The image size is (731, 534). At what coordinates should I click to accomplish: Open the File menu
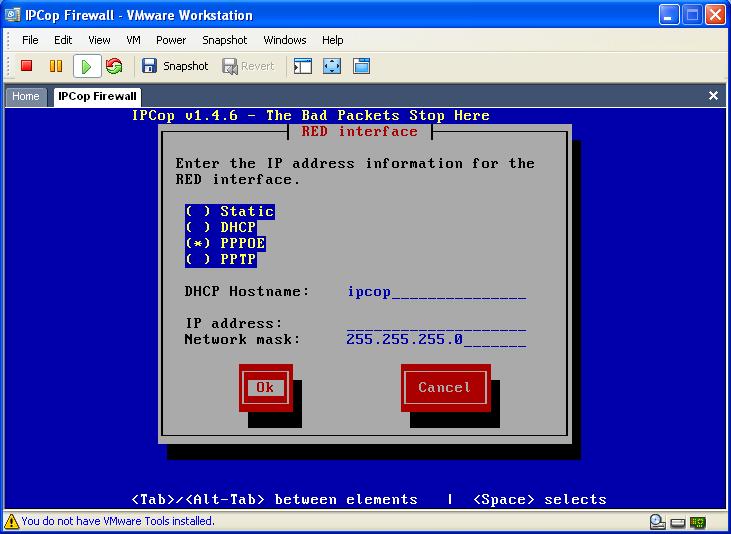click(30, 40)
